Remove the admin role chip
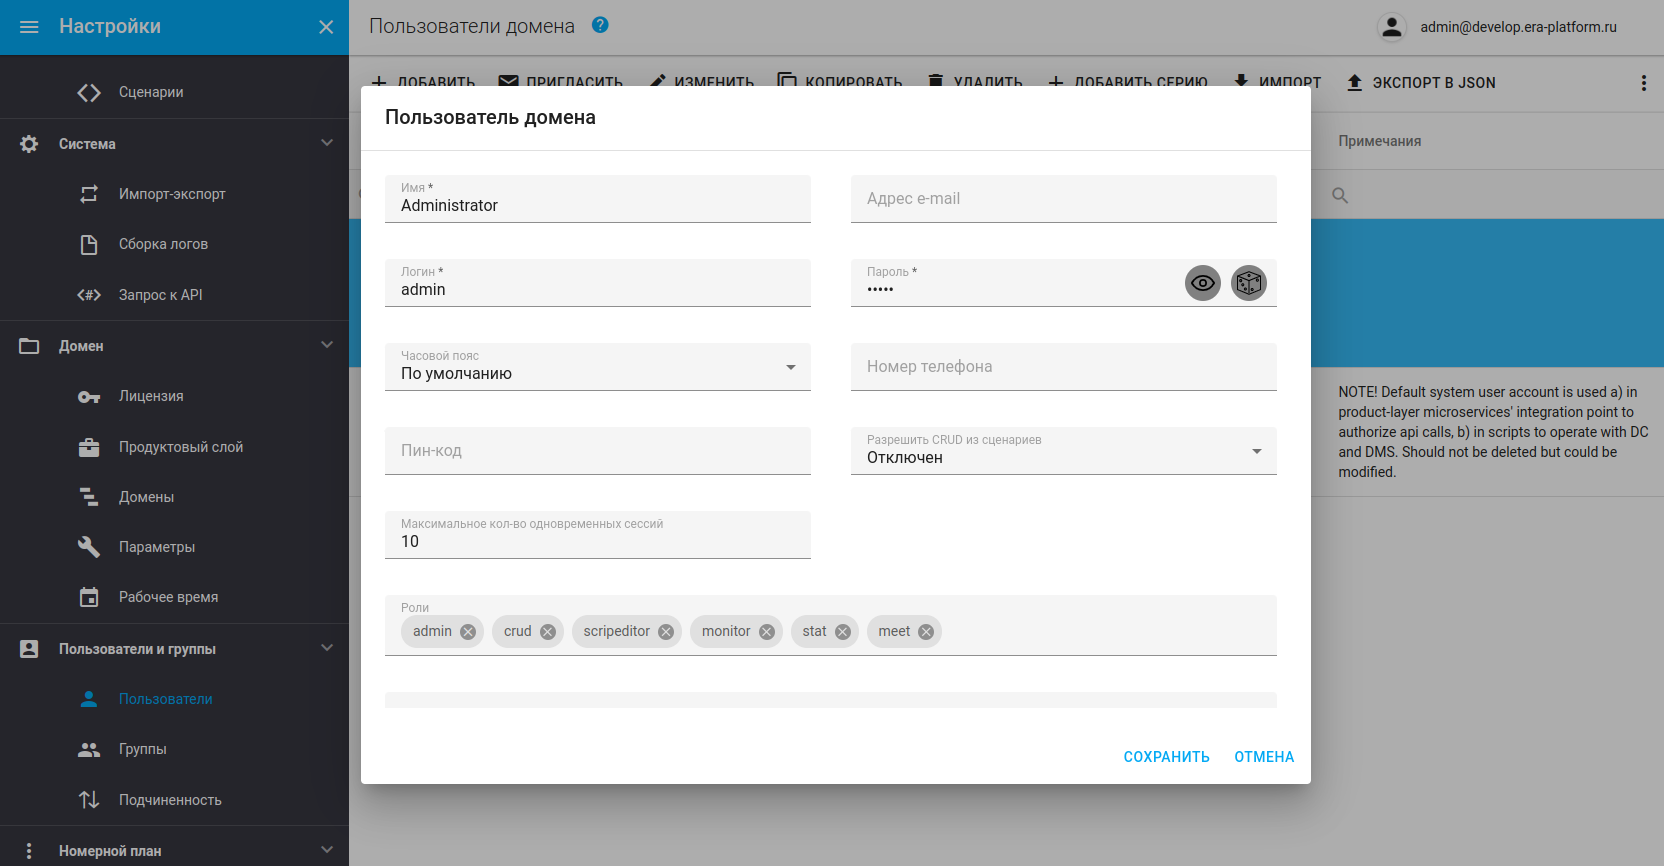 [x=467, y=632]
